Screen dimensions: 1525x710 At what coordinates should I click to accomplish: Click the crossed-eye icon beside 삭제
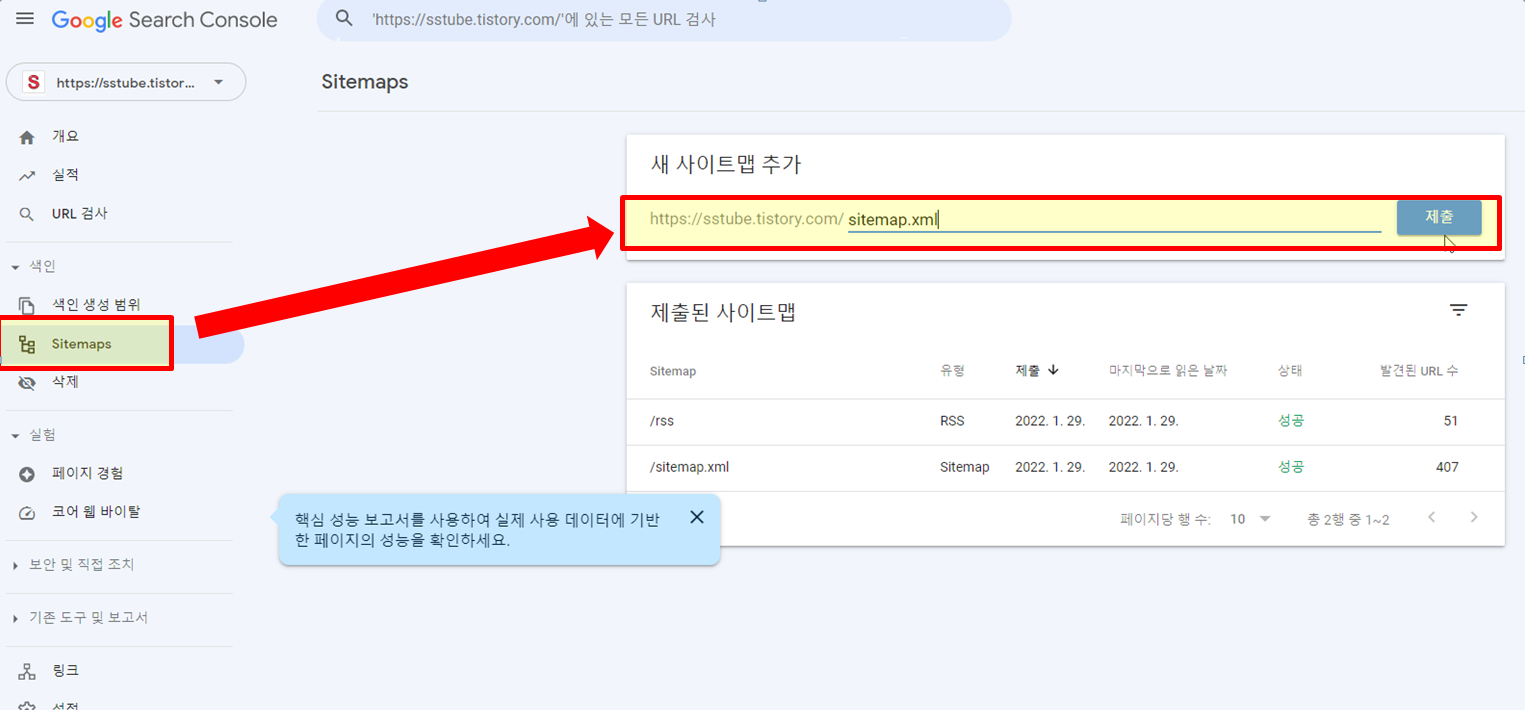27,383
